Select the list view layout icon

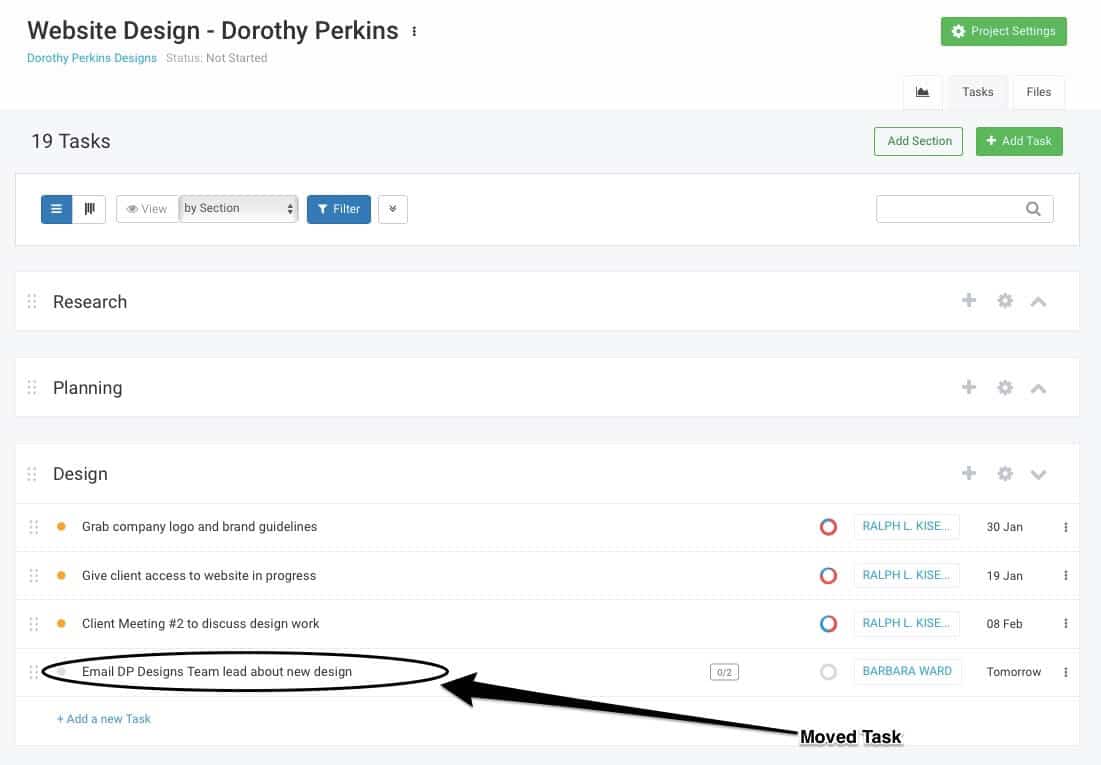point(56,209)
